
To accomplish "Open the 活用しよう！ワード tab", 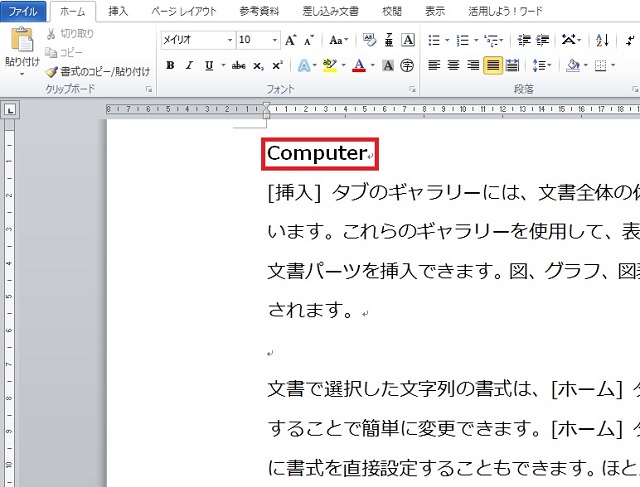I will 505,11.
